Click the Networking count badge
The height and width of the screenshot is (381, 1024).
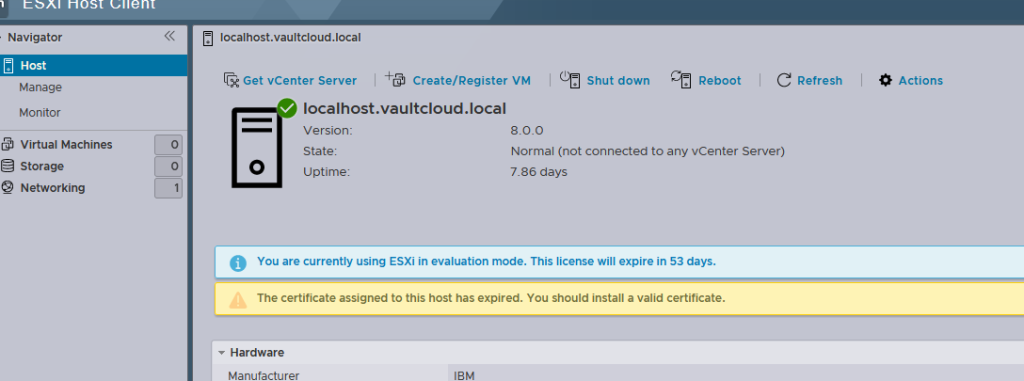point(168,188)
